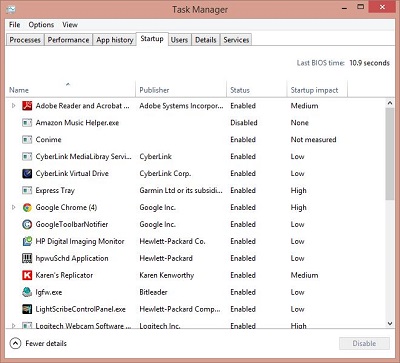400x363 pixels.
Task: Click the lgfw.exe icon
Action: [x=27, y=292]
